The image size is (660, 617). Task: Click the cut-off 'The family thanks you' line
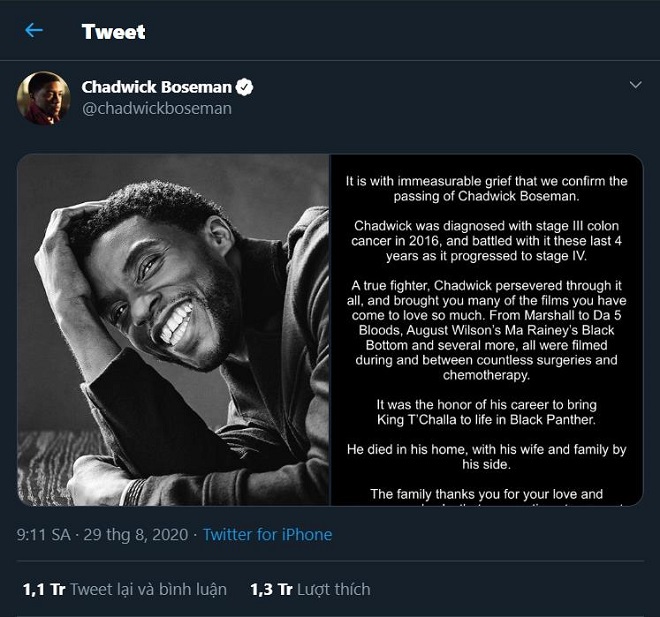487,494
